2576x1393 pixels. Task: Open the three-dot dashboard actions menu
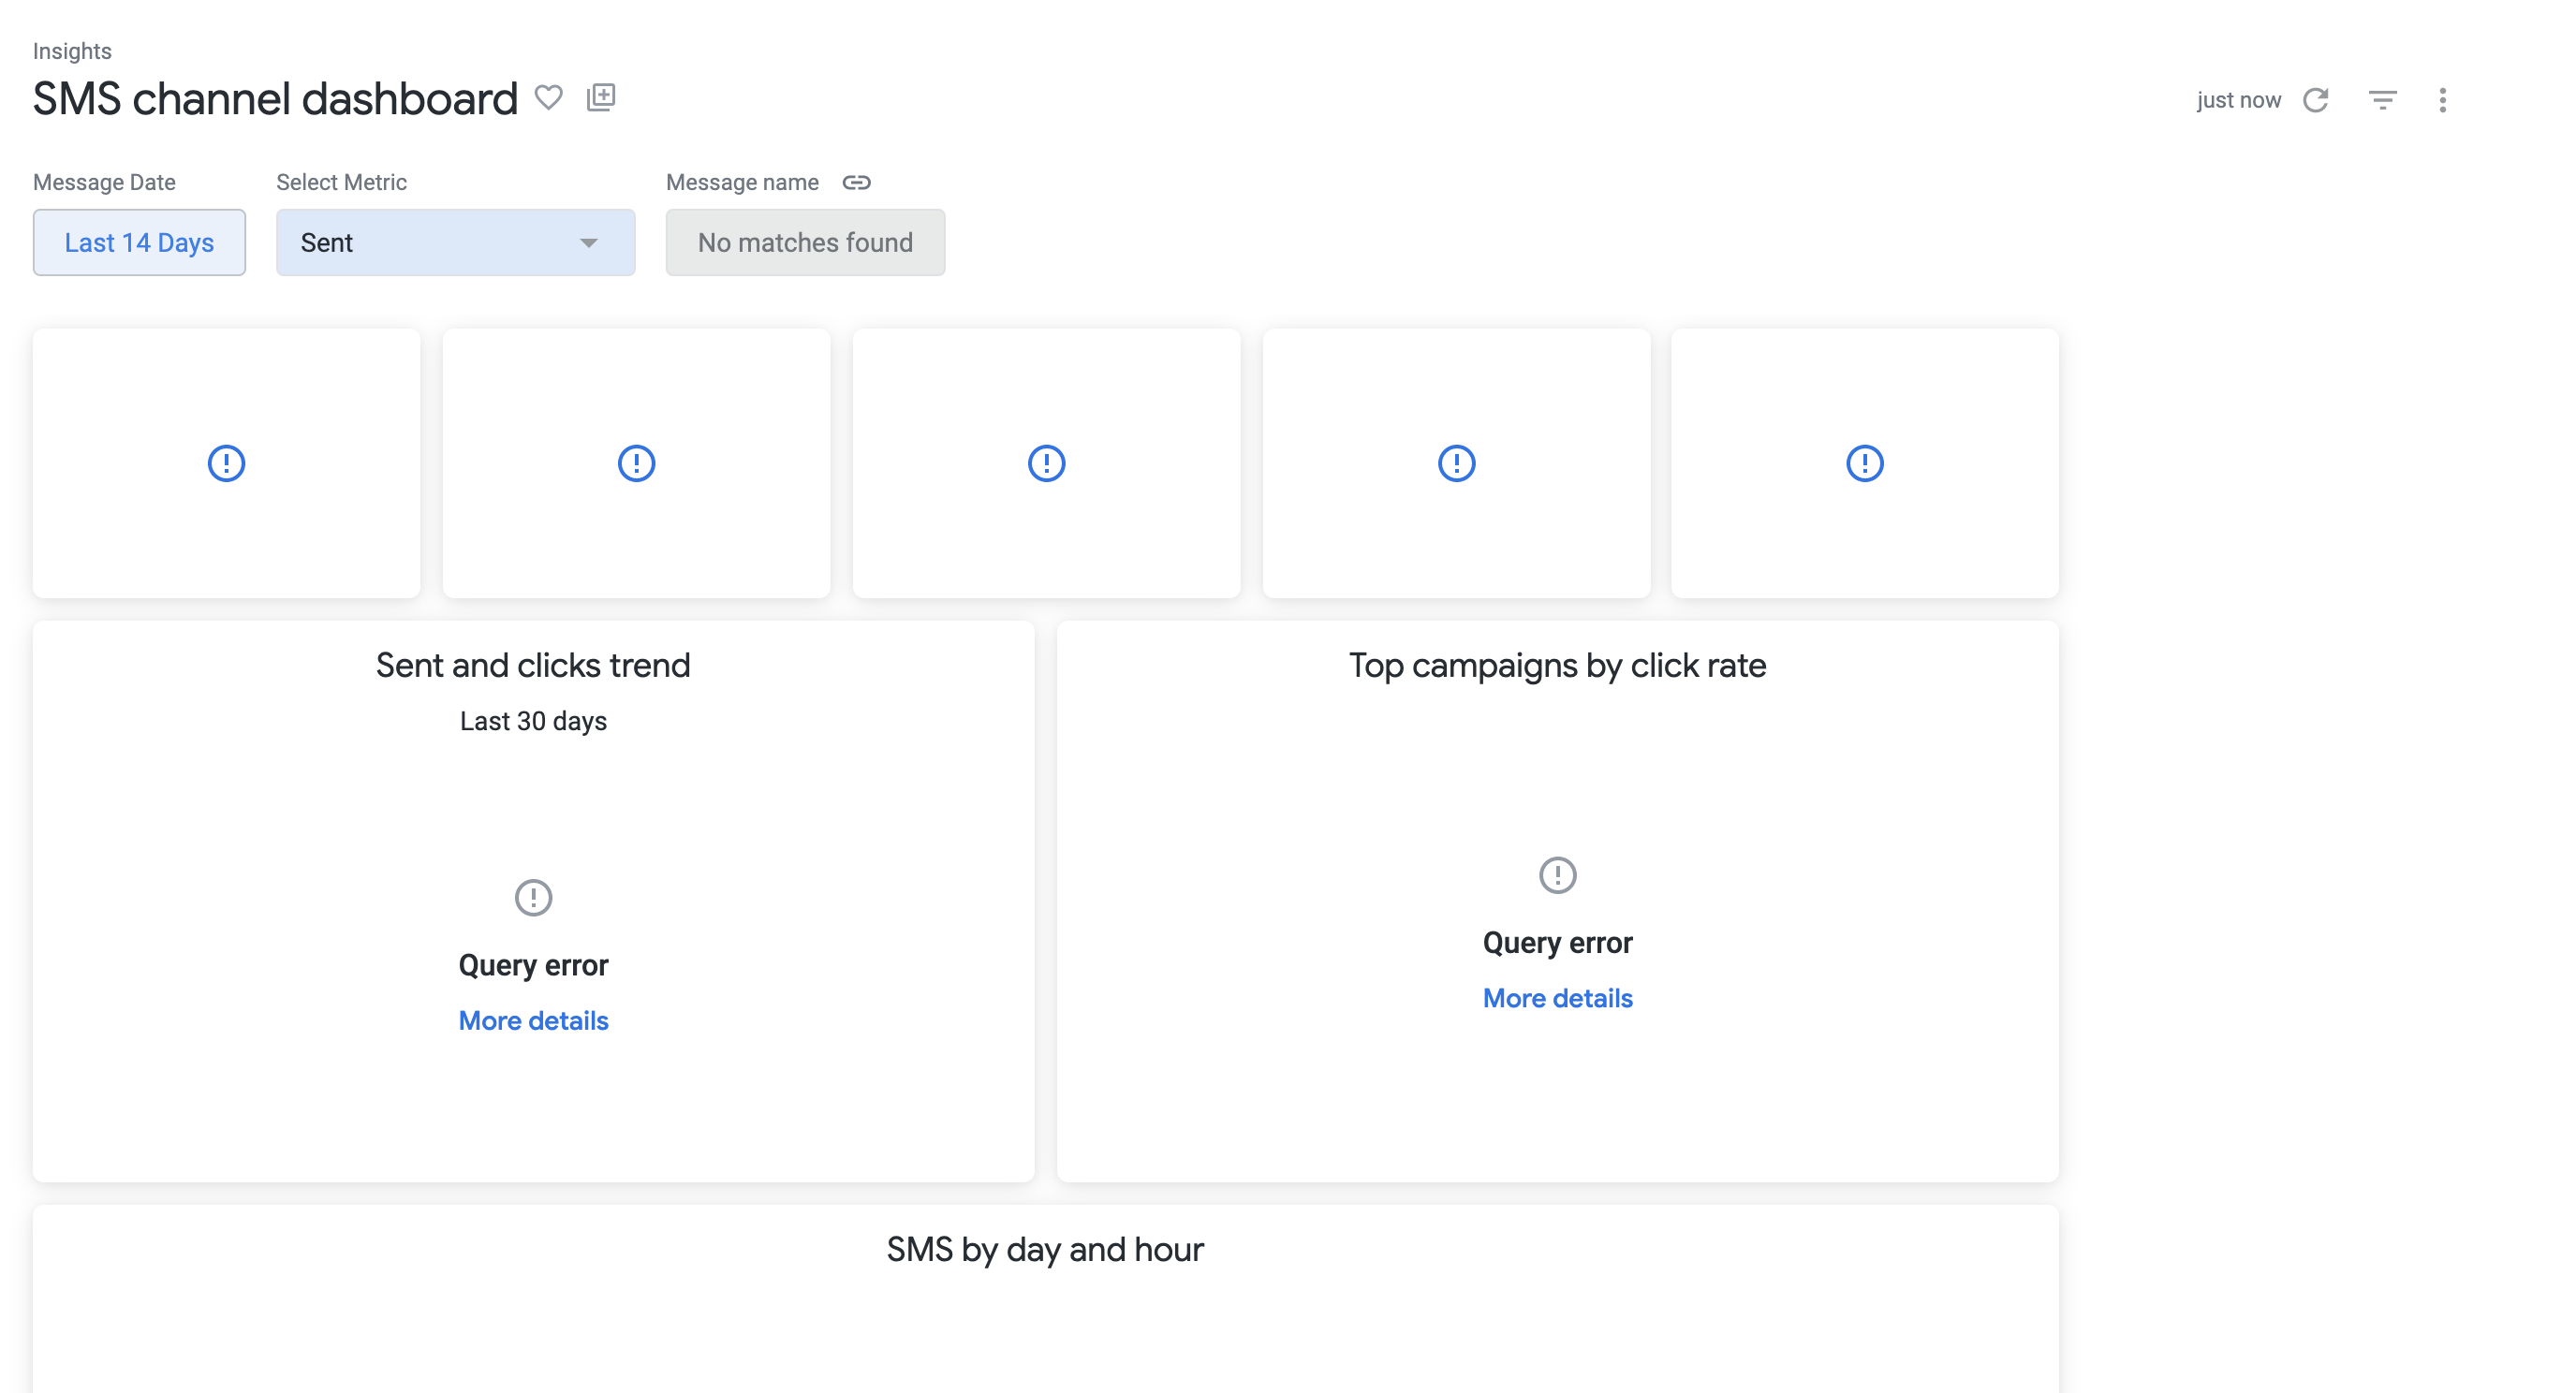coord(2443,100)
